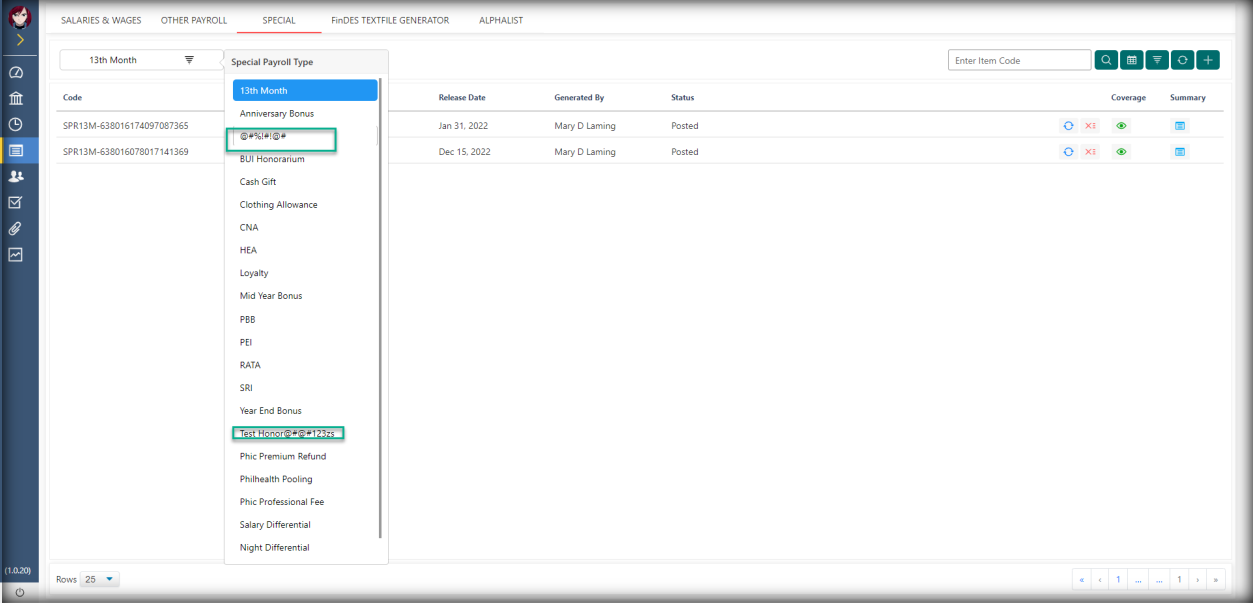Choose Clothing Allowance payroll type

point(278,205)
